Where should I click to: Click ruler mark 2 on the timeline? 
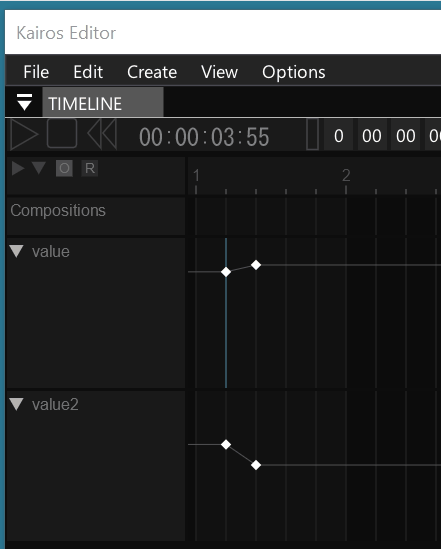[346, 175]
